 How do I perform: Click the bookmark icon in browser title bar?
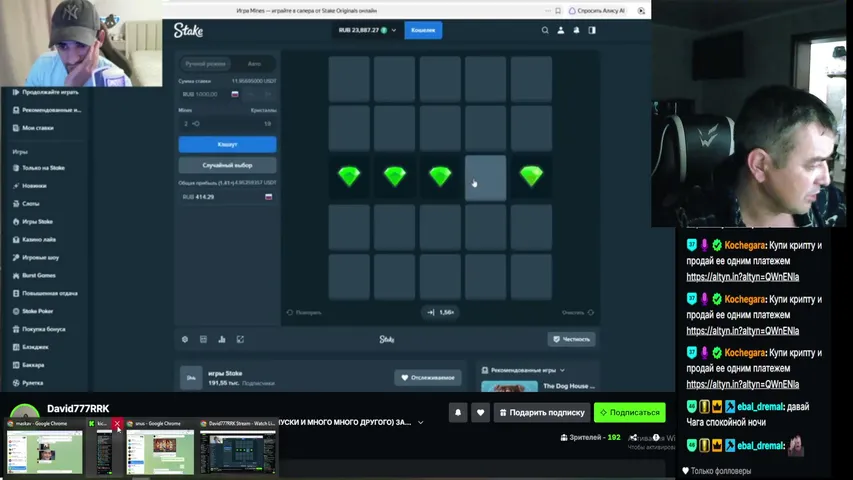point(558,11)
